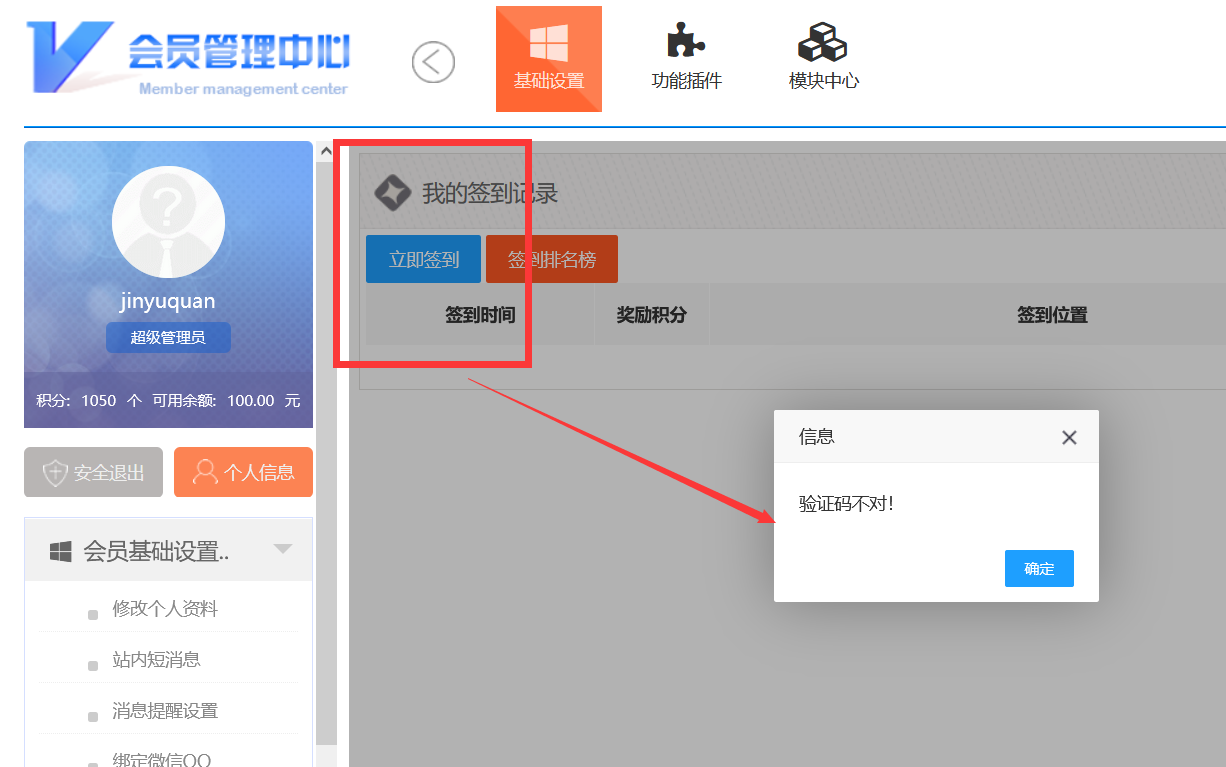Open 个人信息 profile button
This screenshot has height=767, width=1226.
(243, 472)
